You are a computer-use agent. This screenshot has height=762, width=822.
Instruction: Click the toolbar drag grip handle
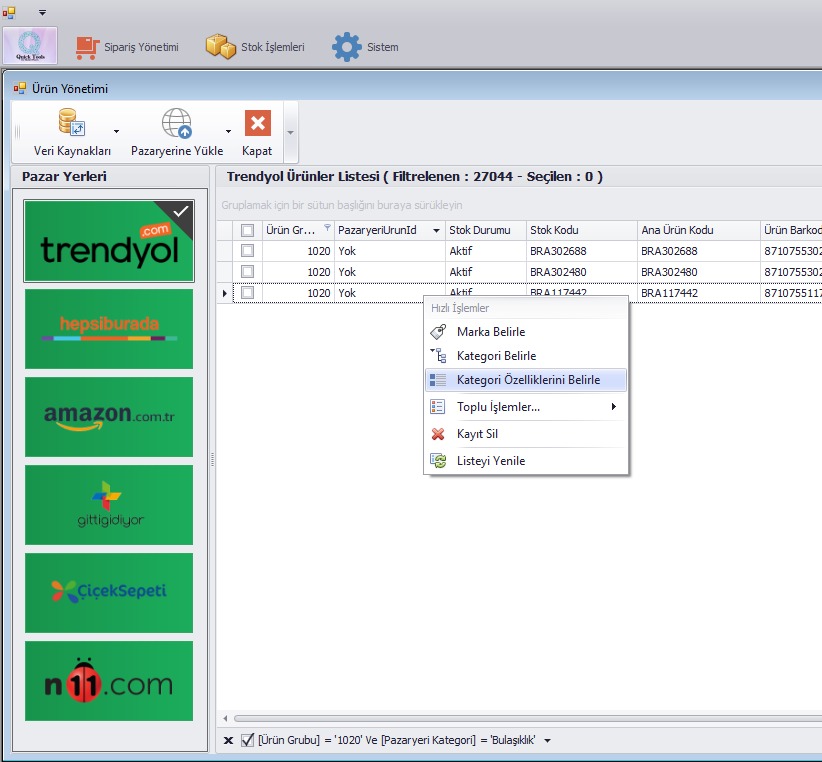pos(17,132)
